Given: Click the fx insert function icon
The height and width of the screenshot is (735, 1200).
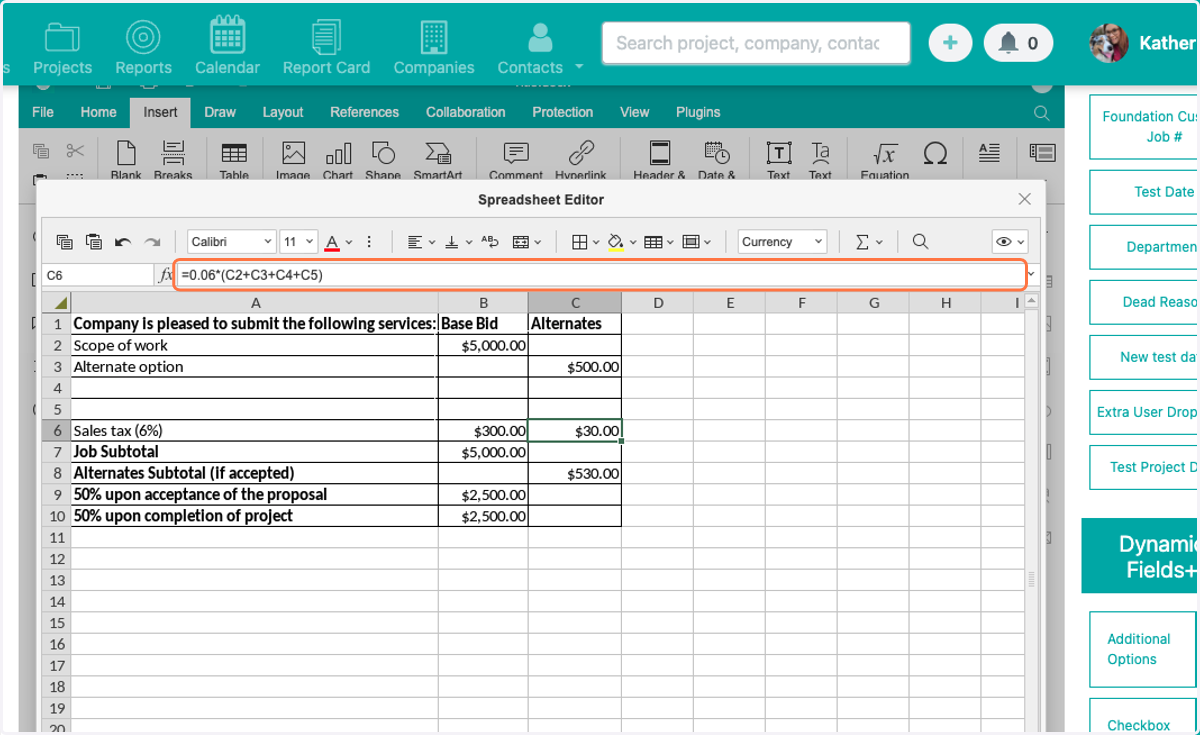Looking at the screenshot, I should 165,274.
